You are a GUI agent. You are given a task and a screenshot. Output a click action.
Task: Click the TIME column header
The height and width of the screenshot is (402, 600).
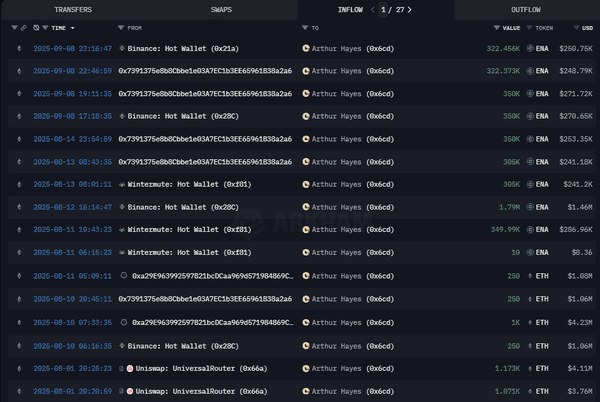63,29
